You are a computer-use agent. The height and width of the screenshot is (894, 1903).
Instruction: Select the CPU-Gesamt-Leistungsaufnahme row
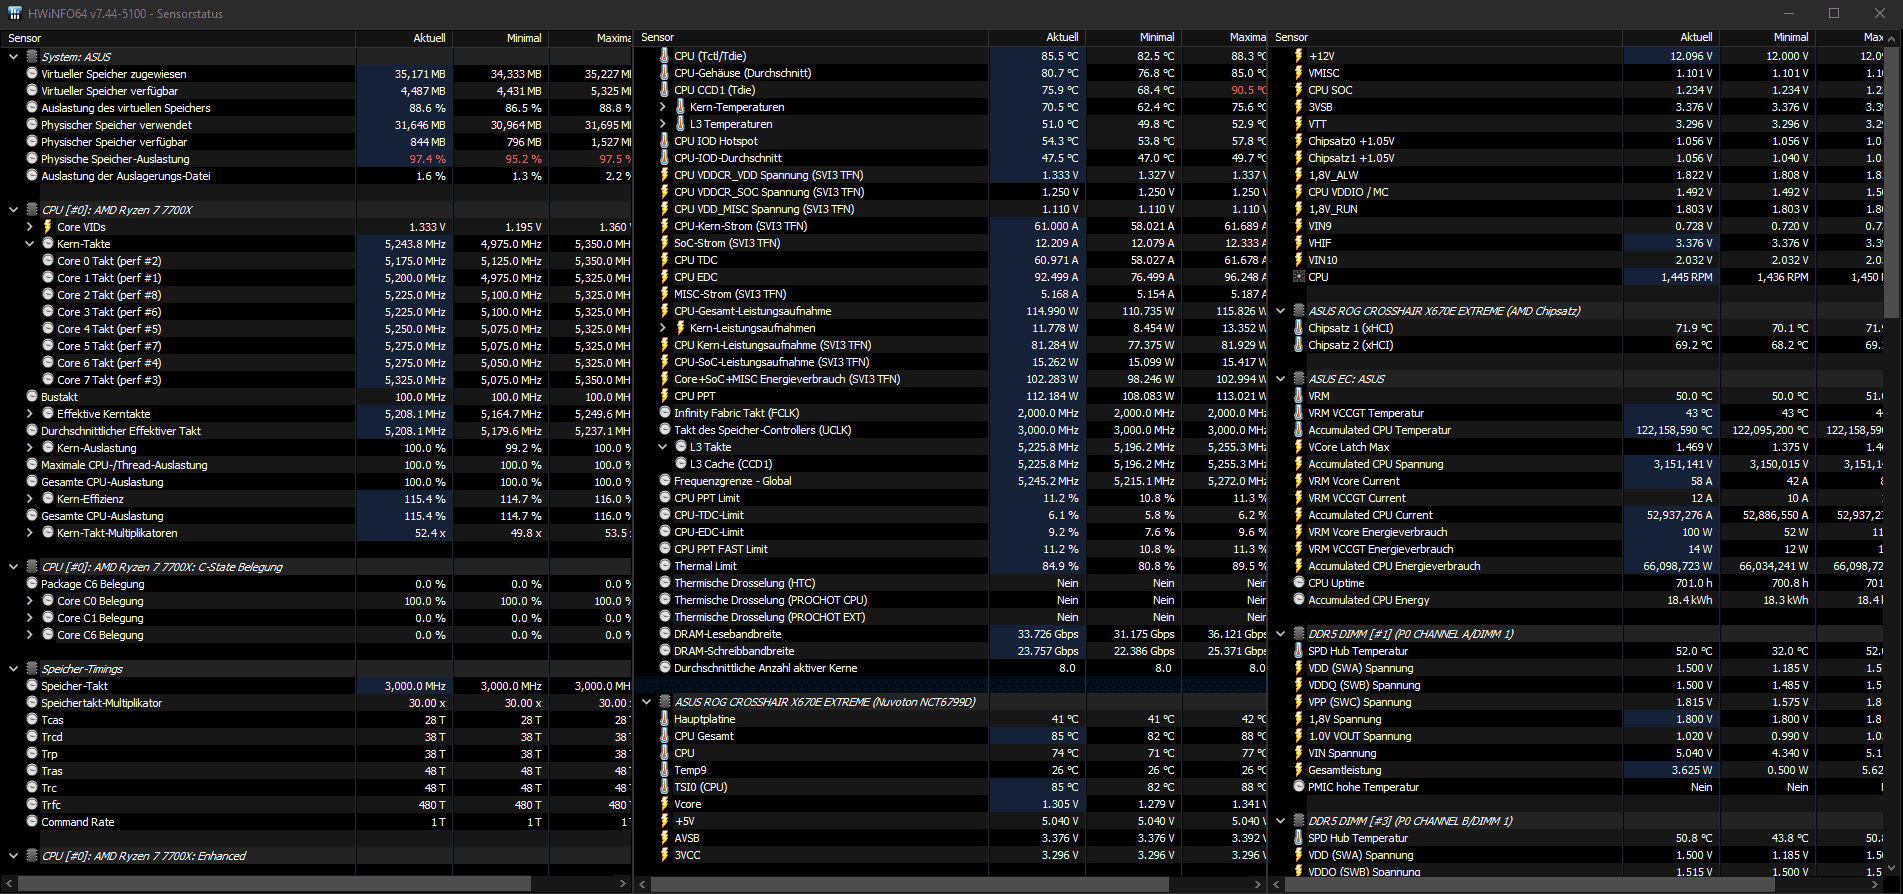point(951,311)
